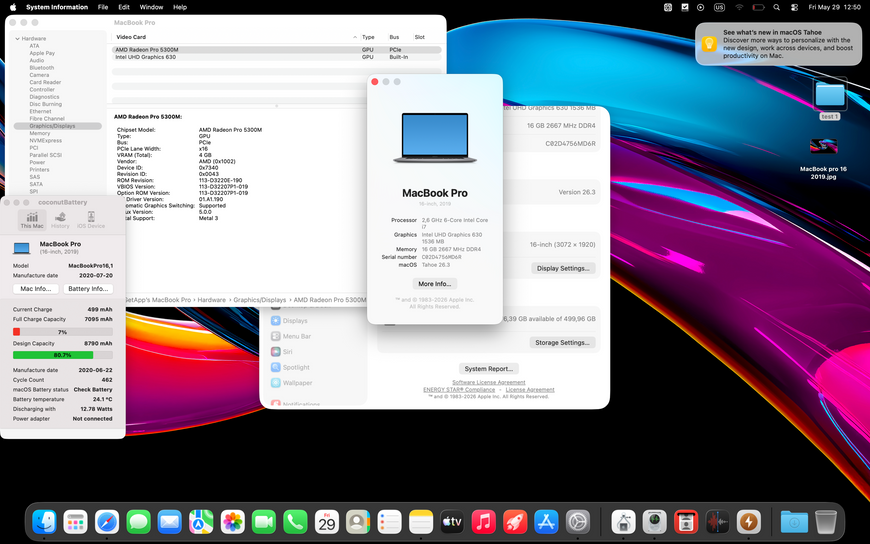The height and width of the screenshot is (544, 870).
Task: Open Photos app in the Dock
Action: 232,522
